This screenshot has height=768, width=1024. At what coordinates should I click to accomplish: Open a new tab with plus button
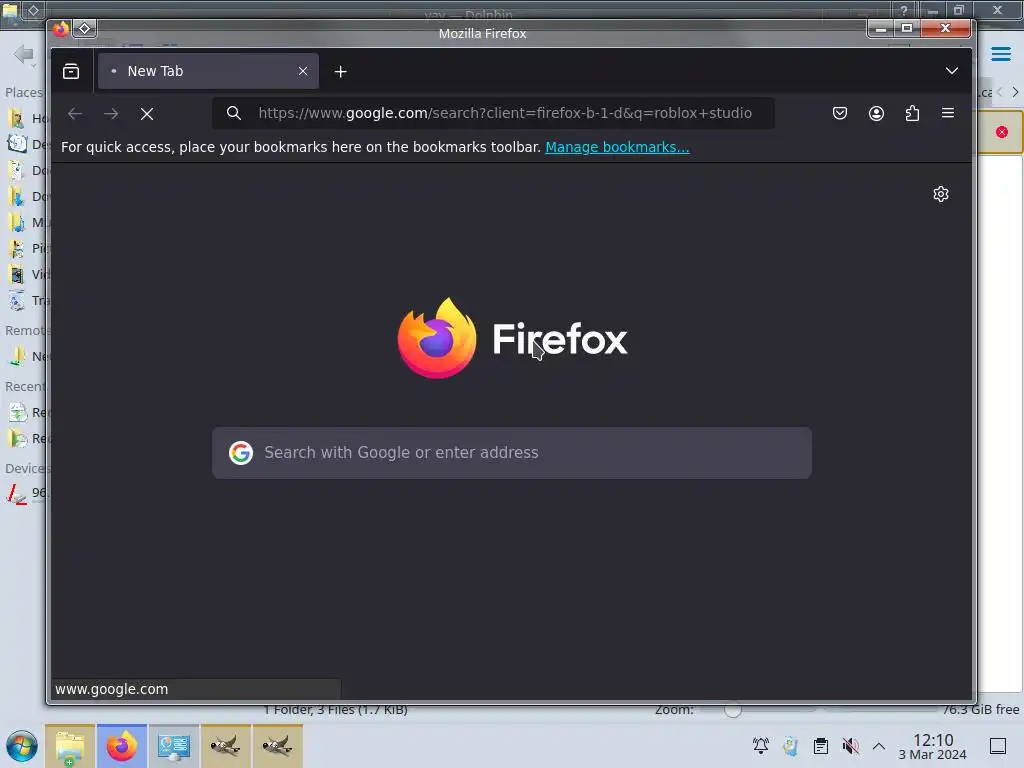tap(340, 72)
